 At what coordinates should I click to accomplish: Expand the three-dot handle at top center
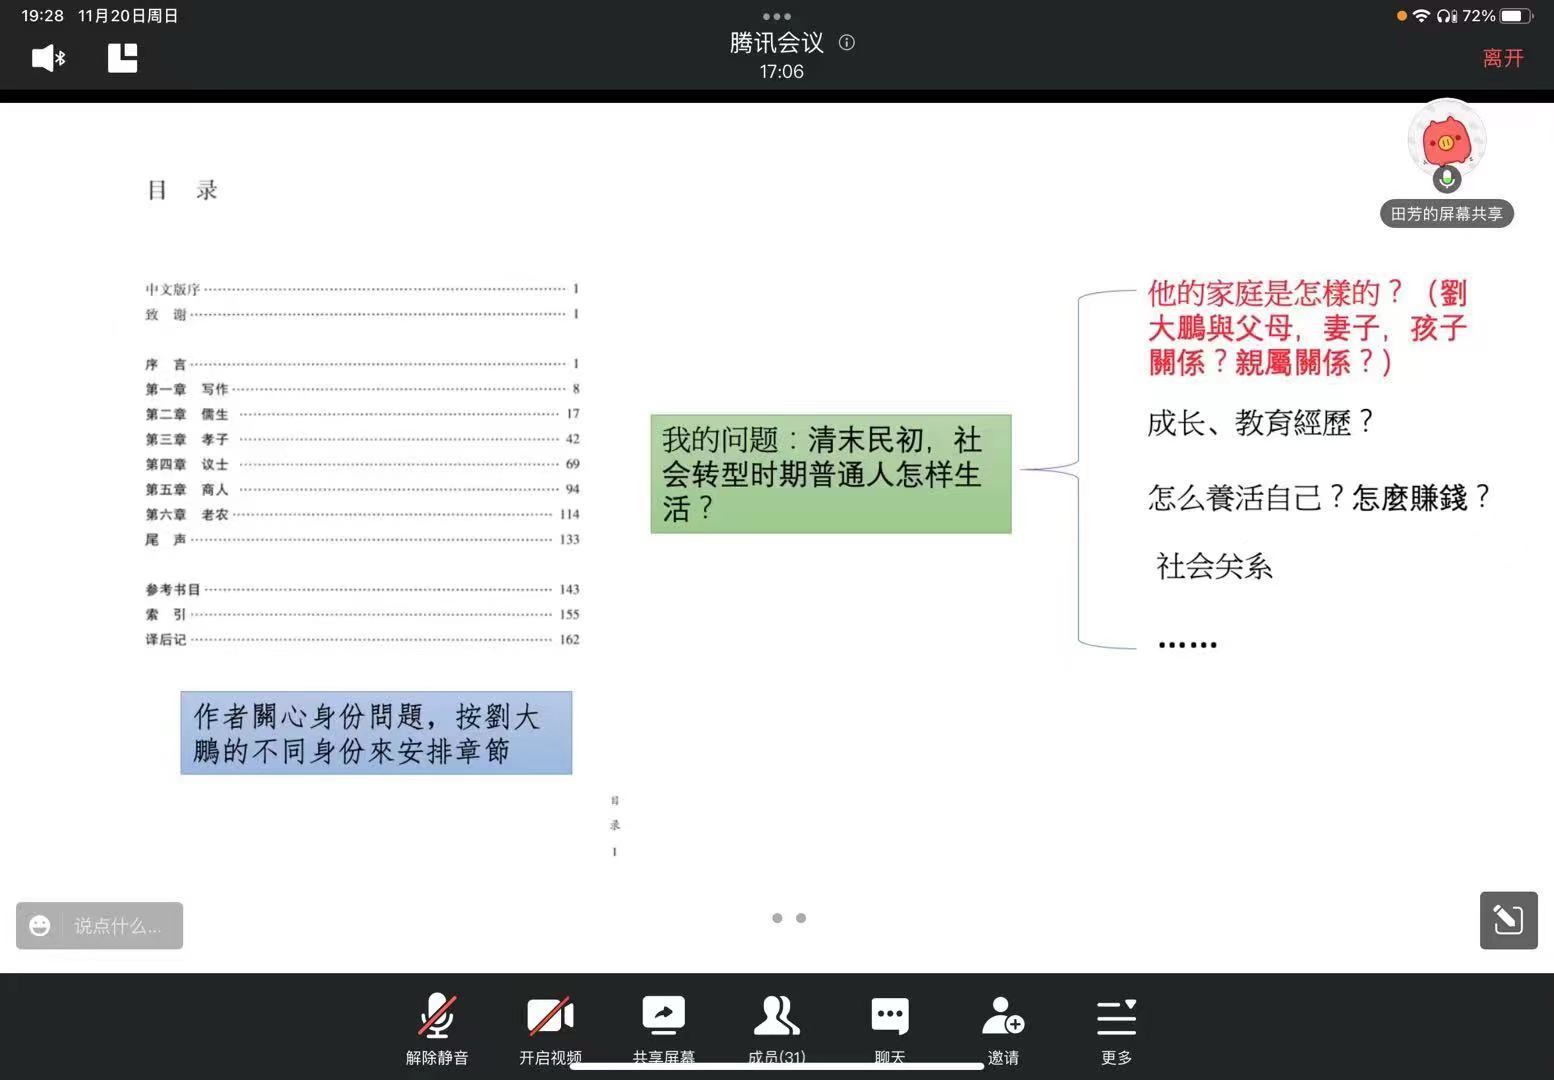pos(777,16)
